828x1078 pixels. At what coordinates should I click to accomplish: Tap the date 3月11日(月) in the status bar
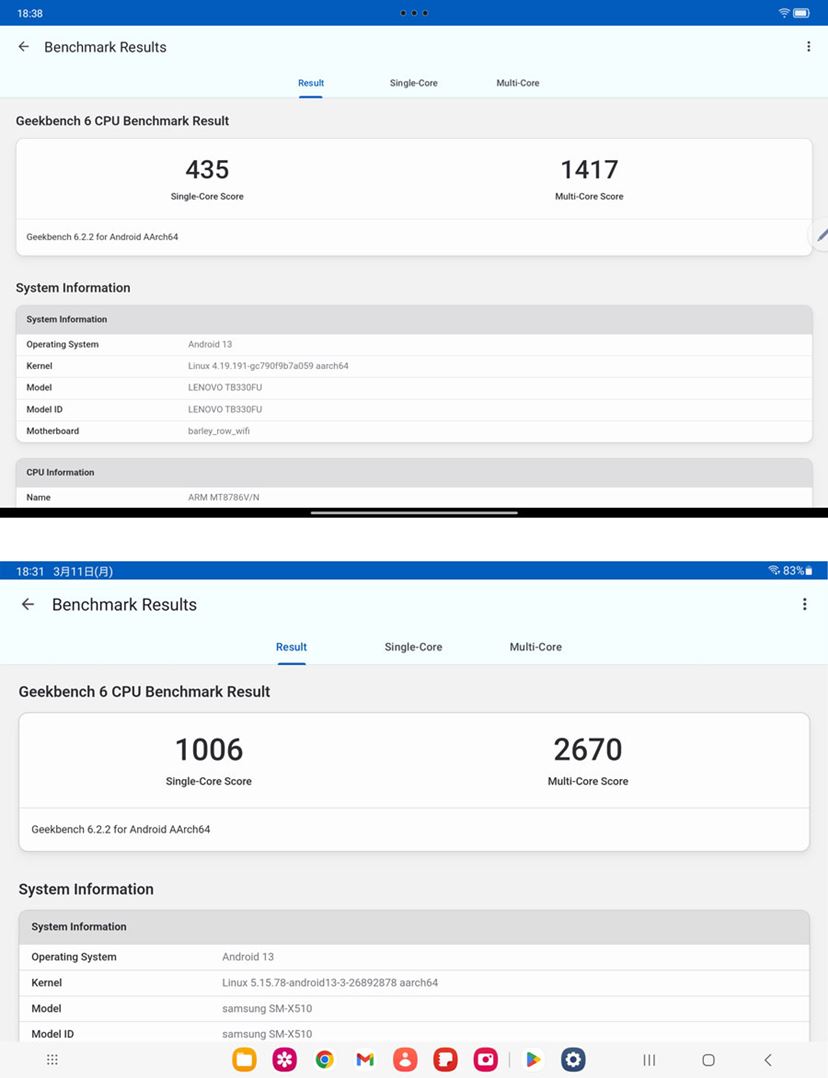83,571
